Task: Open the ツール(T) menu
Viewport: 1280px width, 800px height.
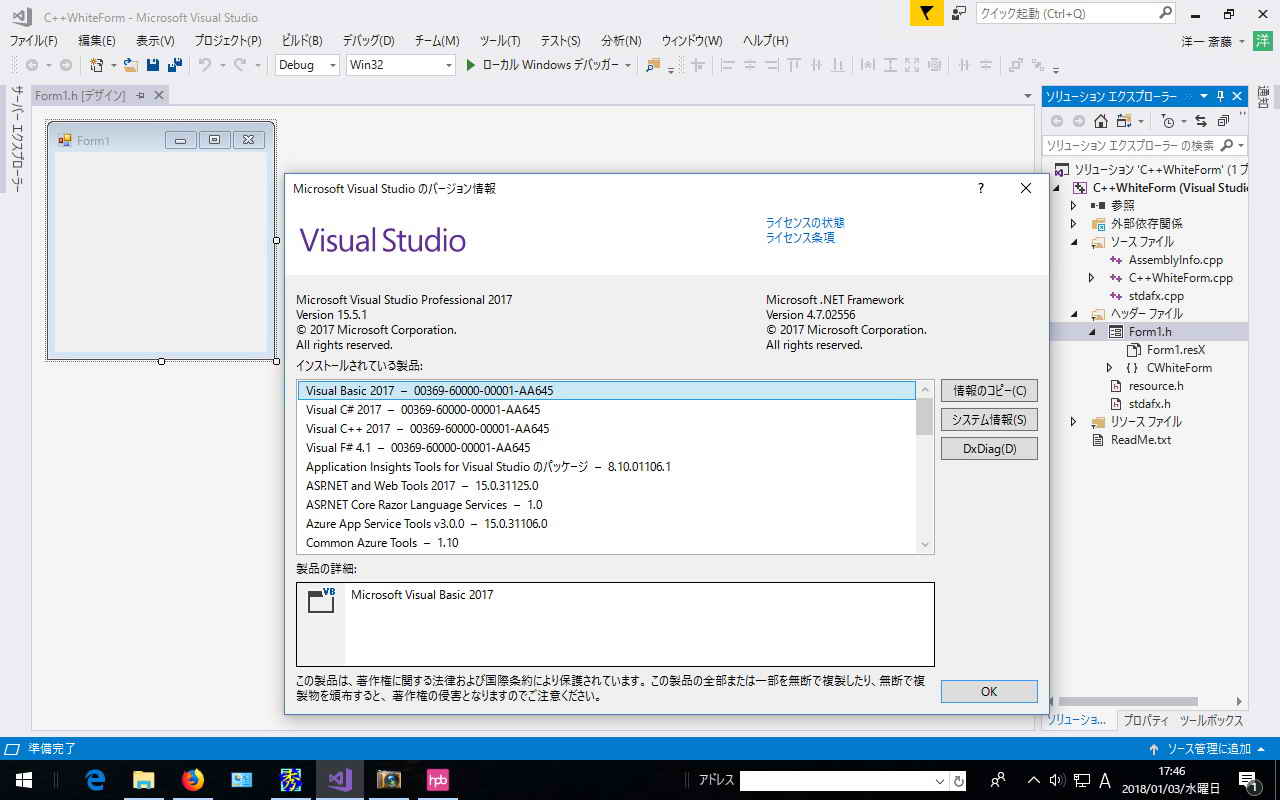Action: coord(500,41)
